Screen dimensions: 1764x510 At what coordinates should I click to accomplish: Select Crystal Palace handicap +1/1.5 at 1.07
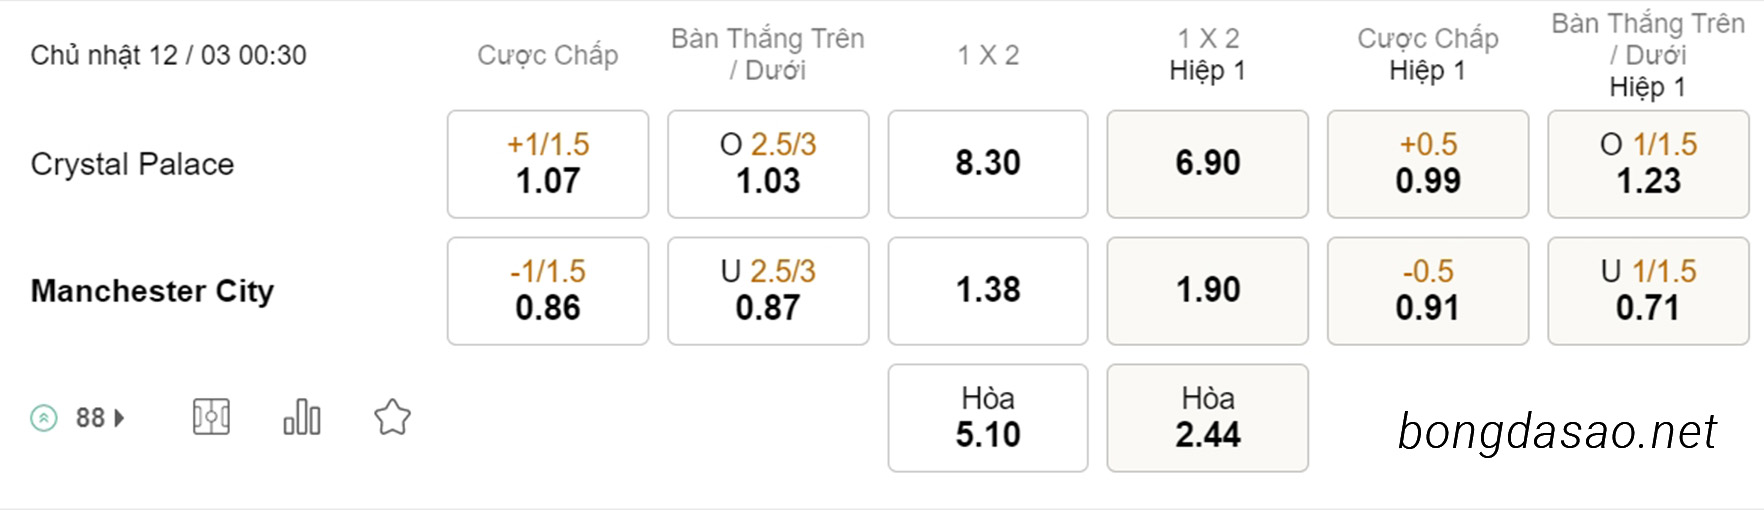548,164
